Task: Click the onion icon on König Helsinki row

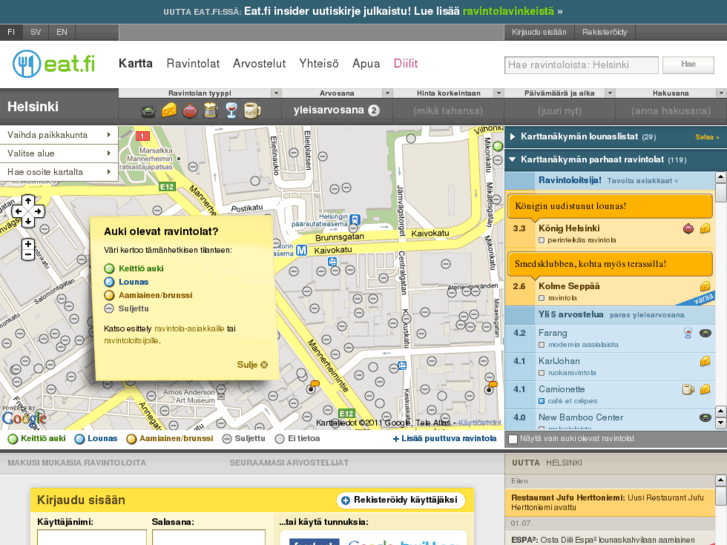Action: click(689, 229)
